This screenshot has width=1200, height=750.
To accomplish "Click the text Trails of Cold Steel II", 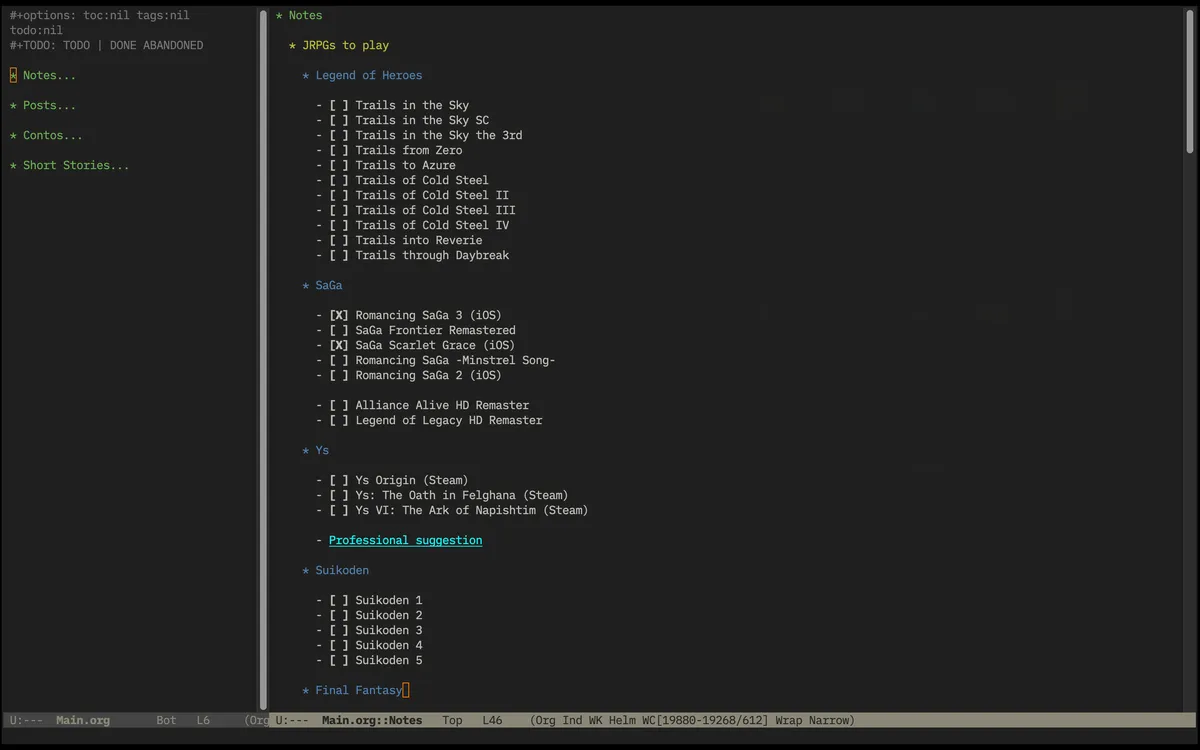I will pos(432,195).
